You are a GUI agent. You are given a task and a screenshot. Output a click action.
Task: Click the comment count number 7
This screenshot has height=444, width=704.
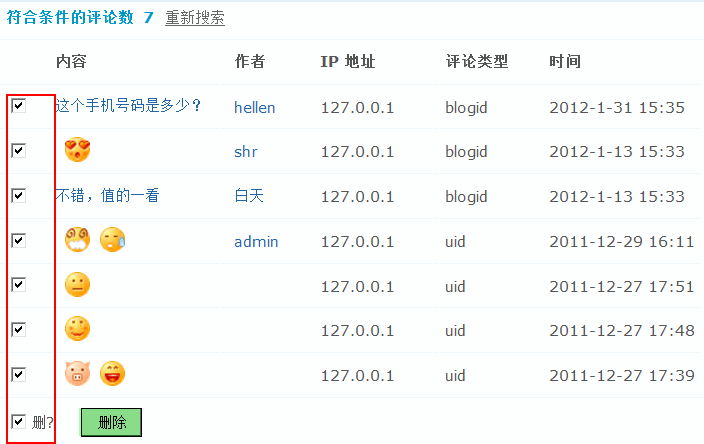pyautogui.click(x=149, y=18)
